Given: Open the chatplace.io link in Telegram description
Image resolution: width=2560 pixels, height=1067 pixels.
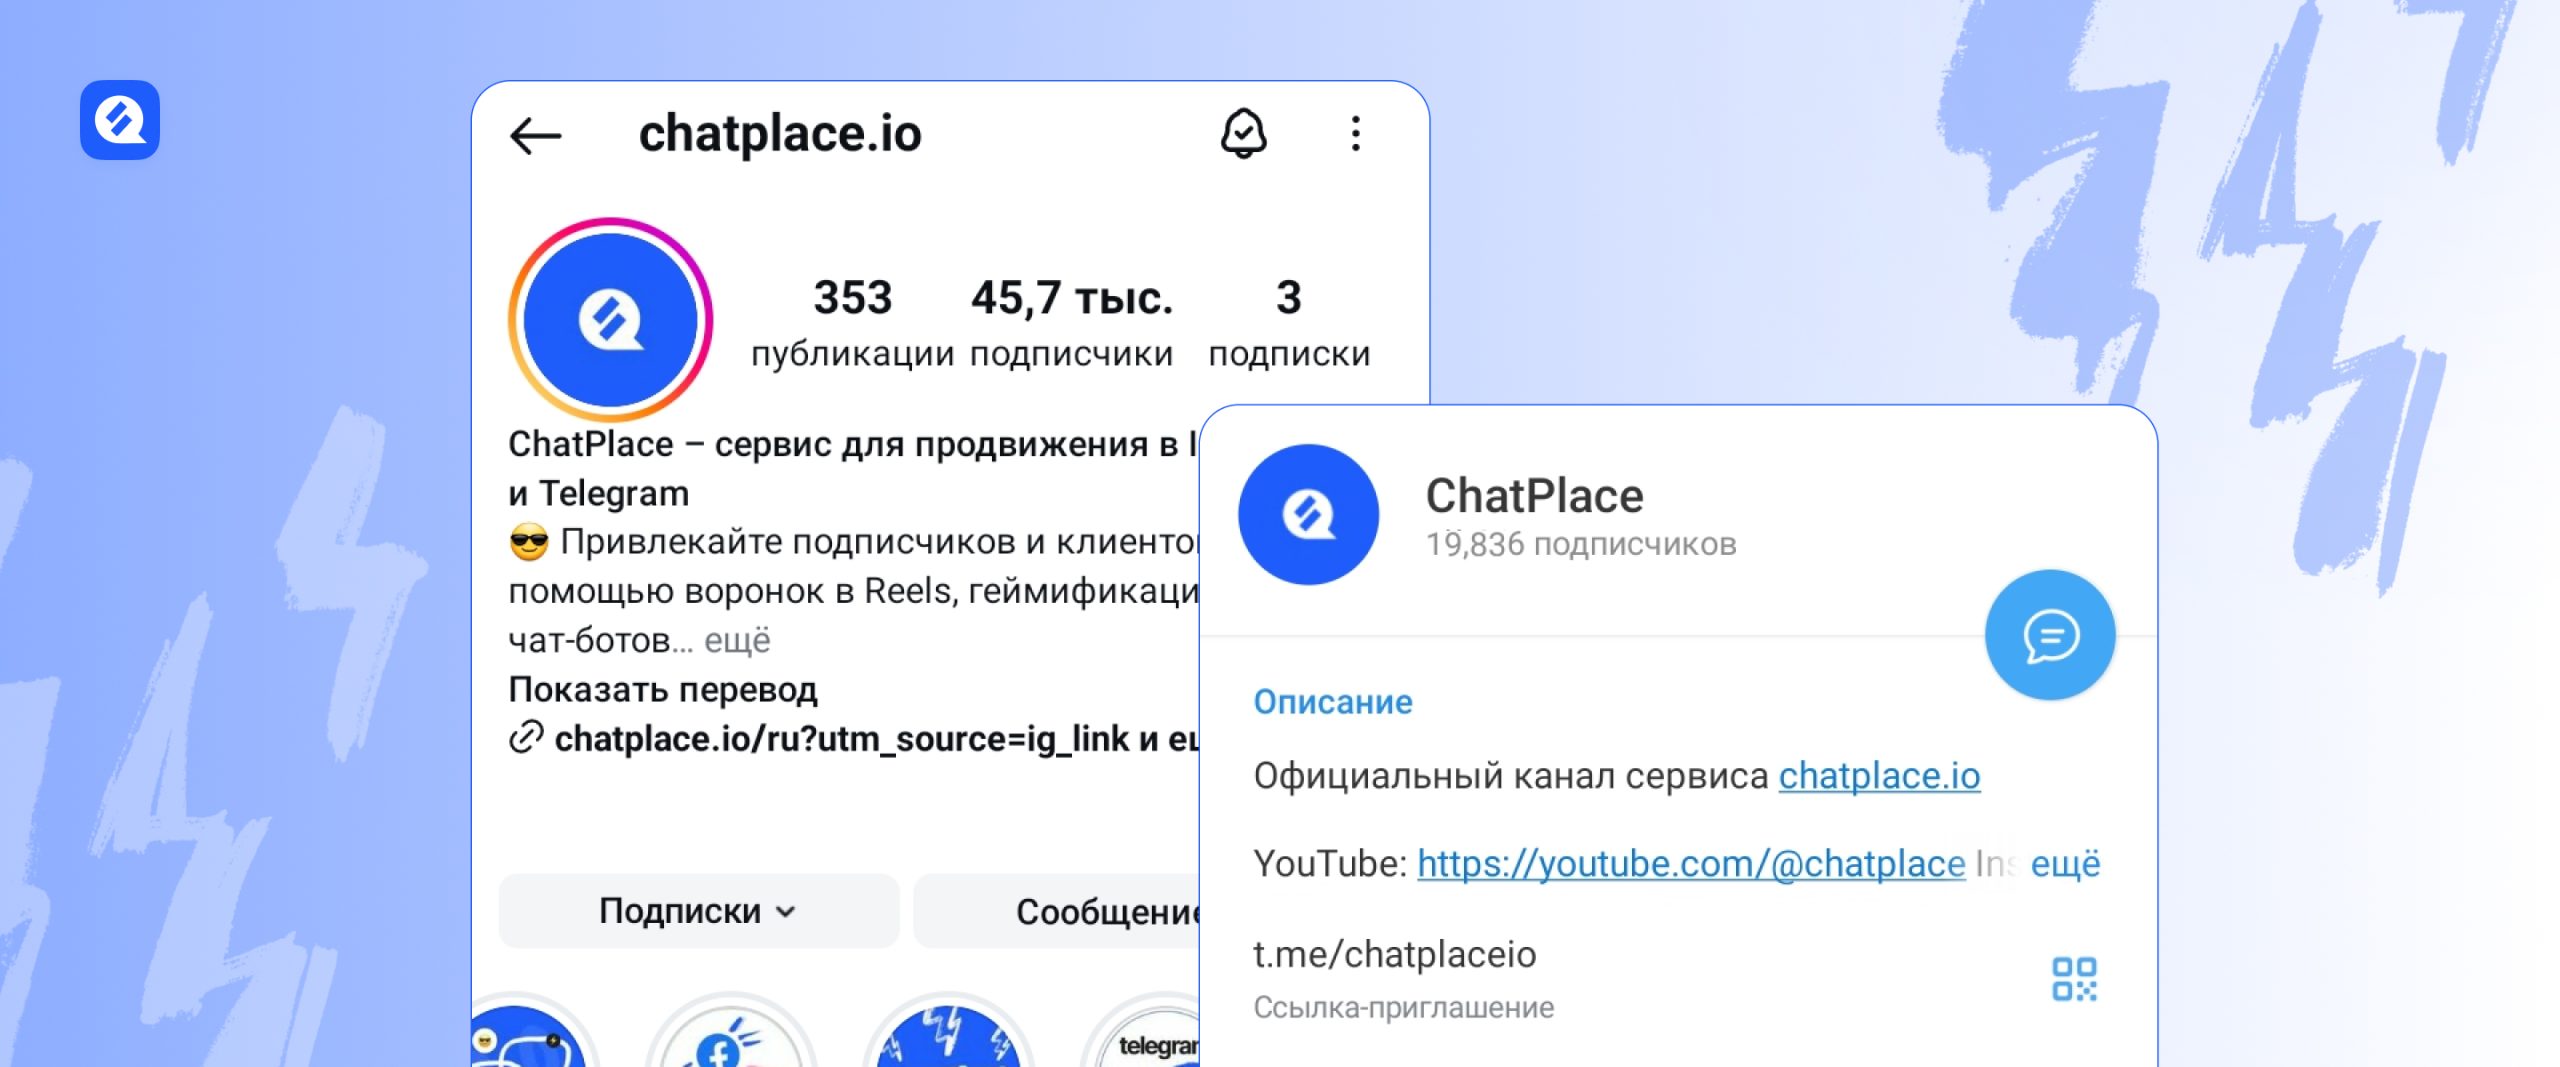Looking at the screenshot, I should point(1879,776).
